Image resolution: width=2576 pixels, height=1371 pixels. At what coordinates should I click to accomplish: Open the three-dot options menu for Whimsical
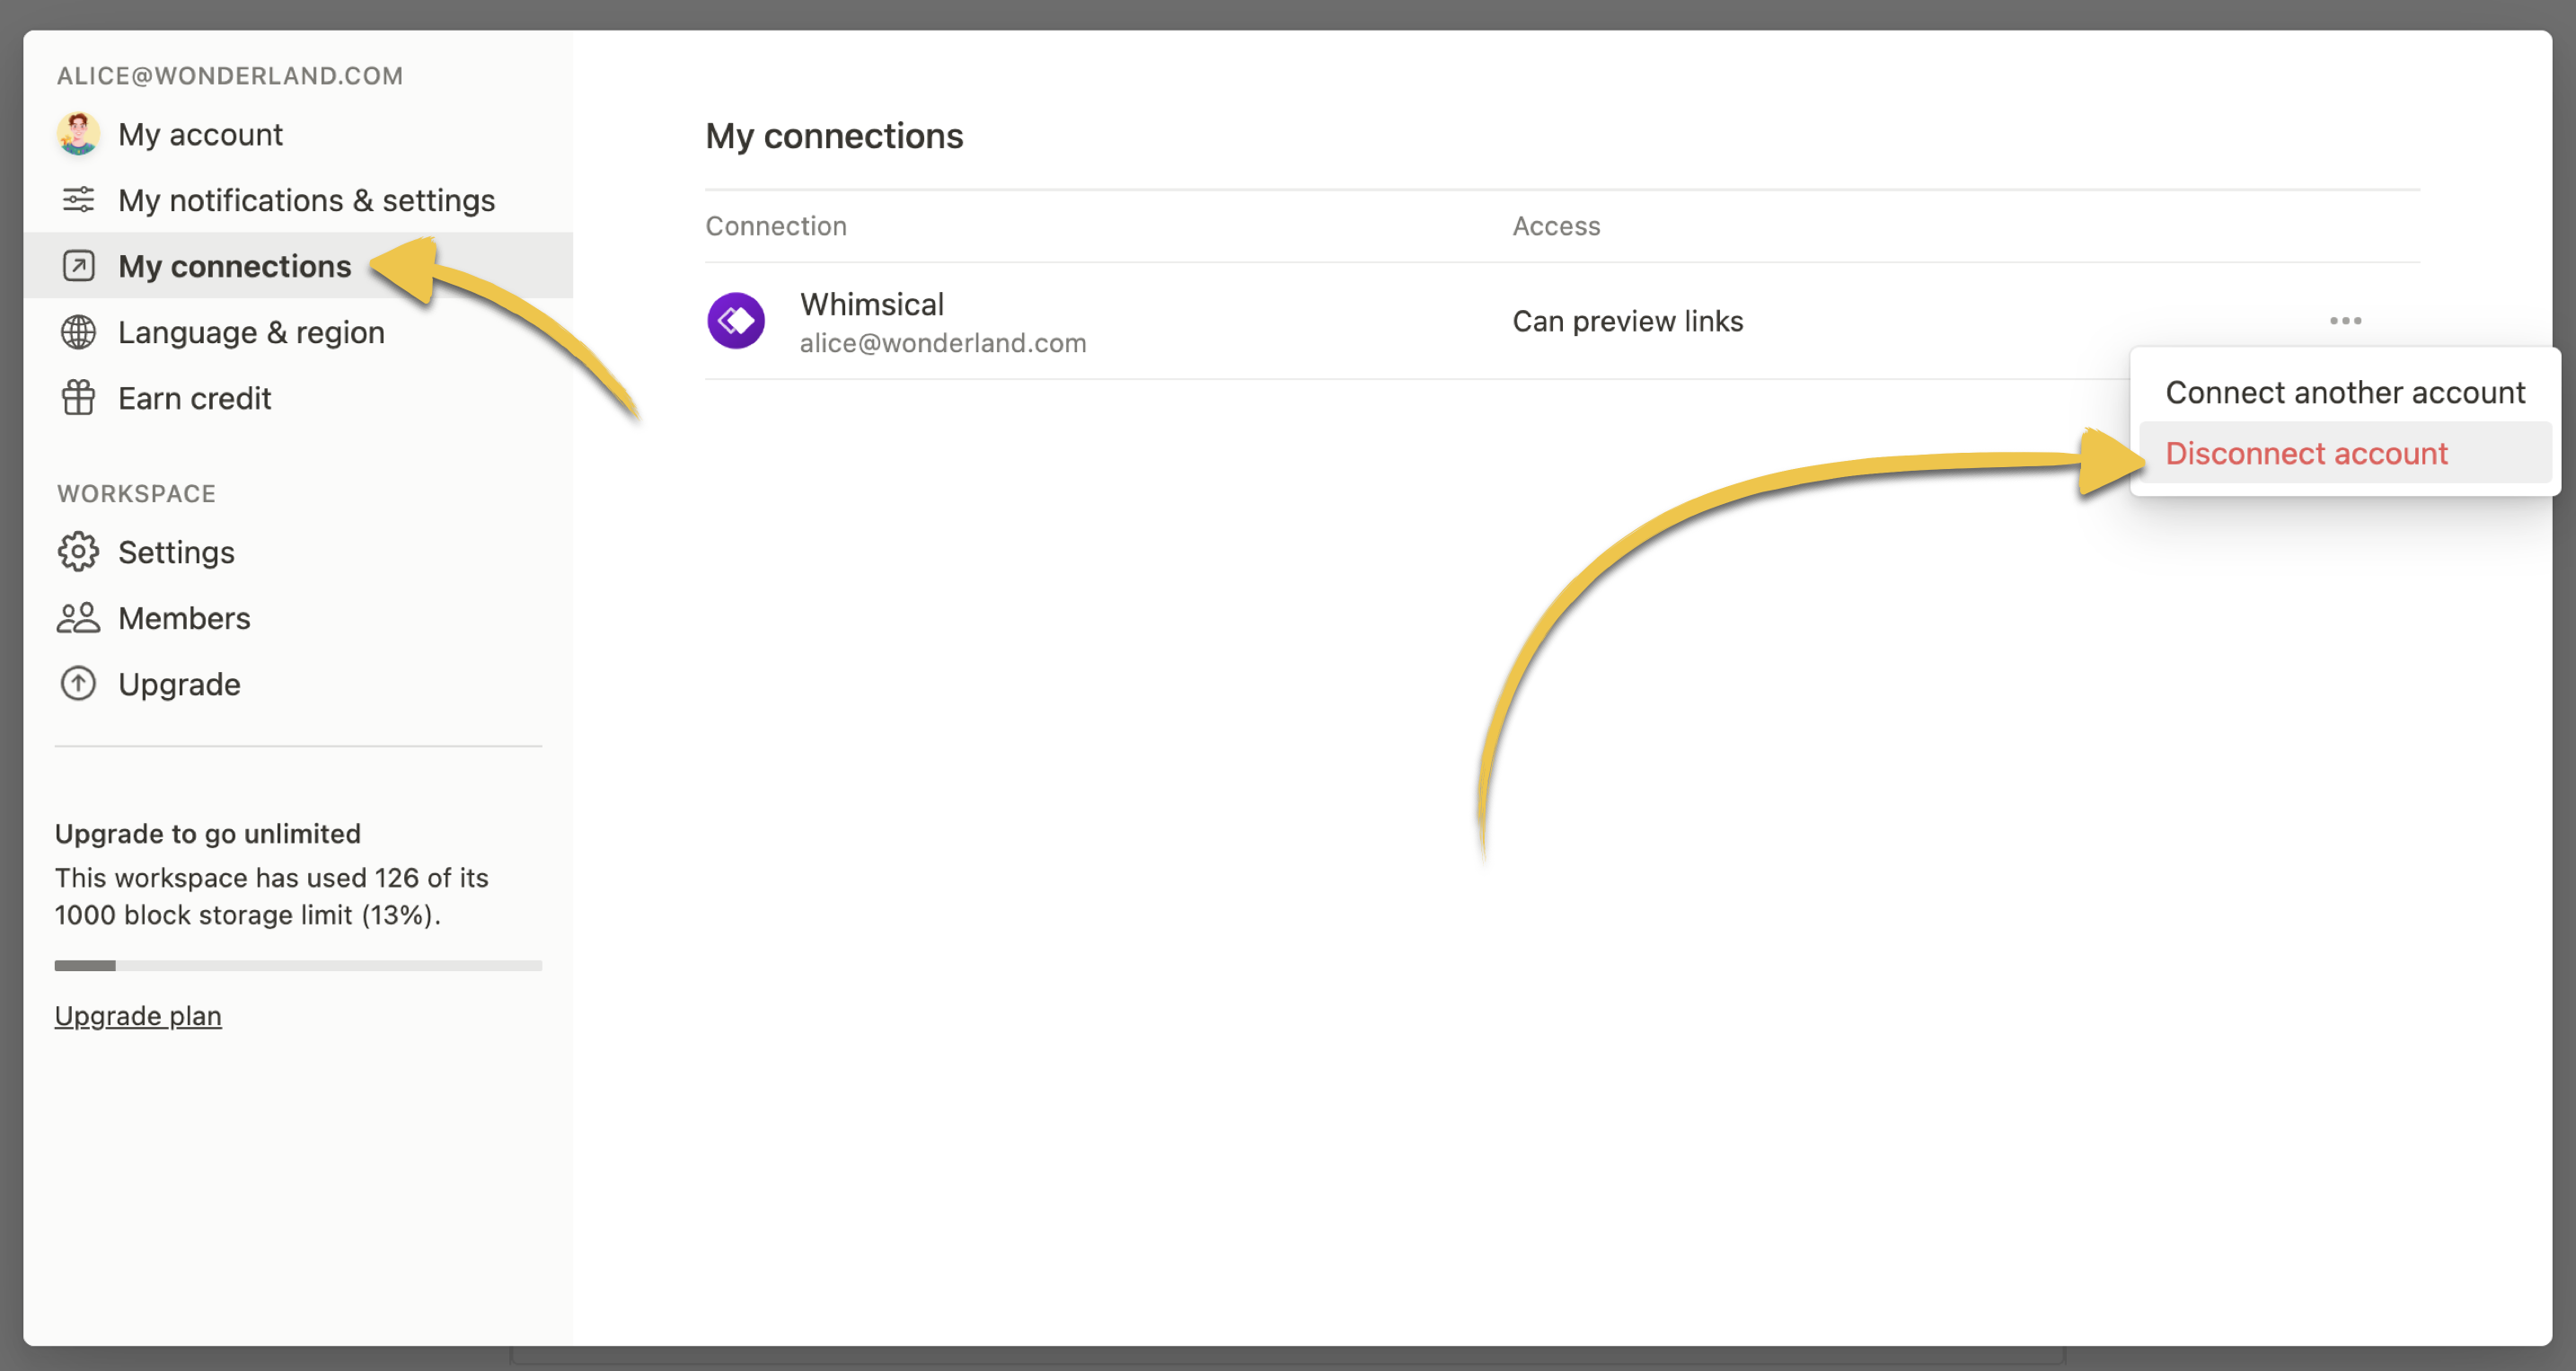coord(2345,320)
